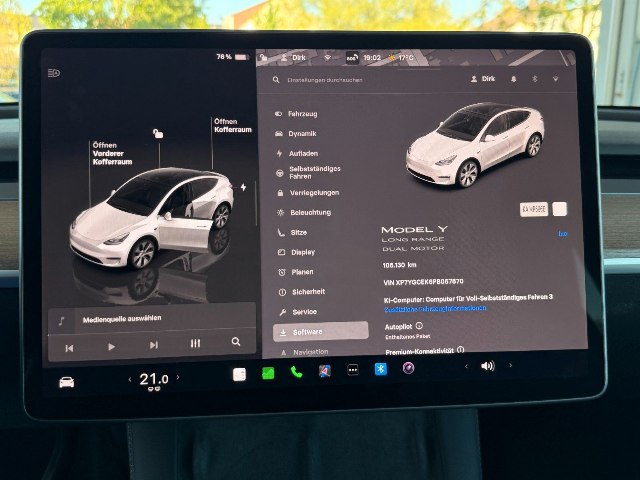Image resolution: width=640 pixels, height=480 pixels.
Task: Open the media equalizer icon
Action: coord(195,343)
